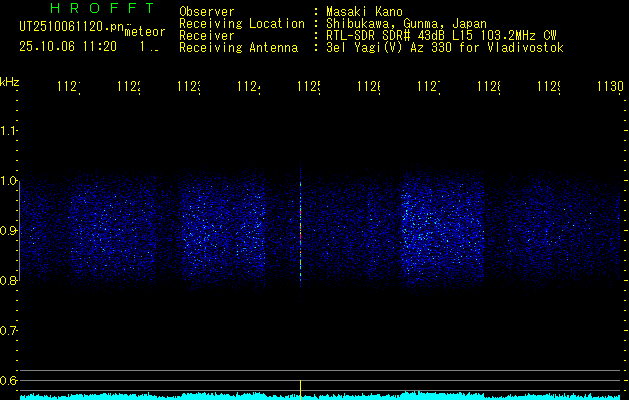629x400 pixels.
Task: Click the 0.7 frequency axis label
Action: point(8,331)
